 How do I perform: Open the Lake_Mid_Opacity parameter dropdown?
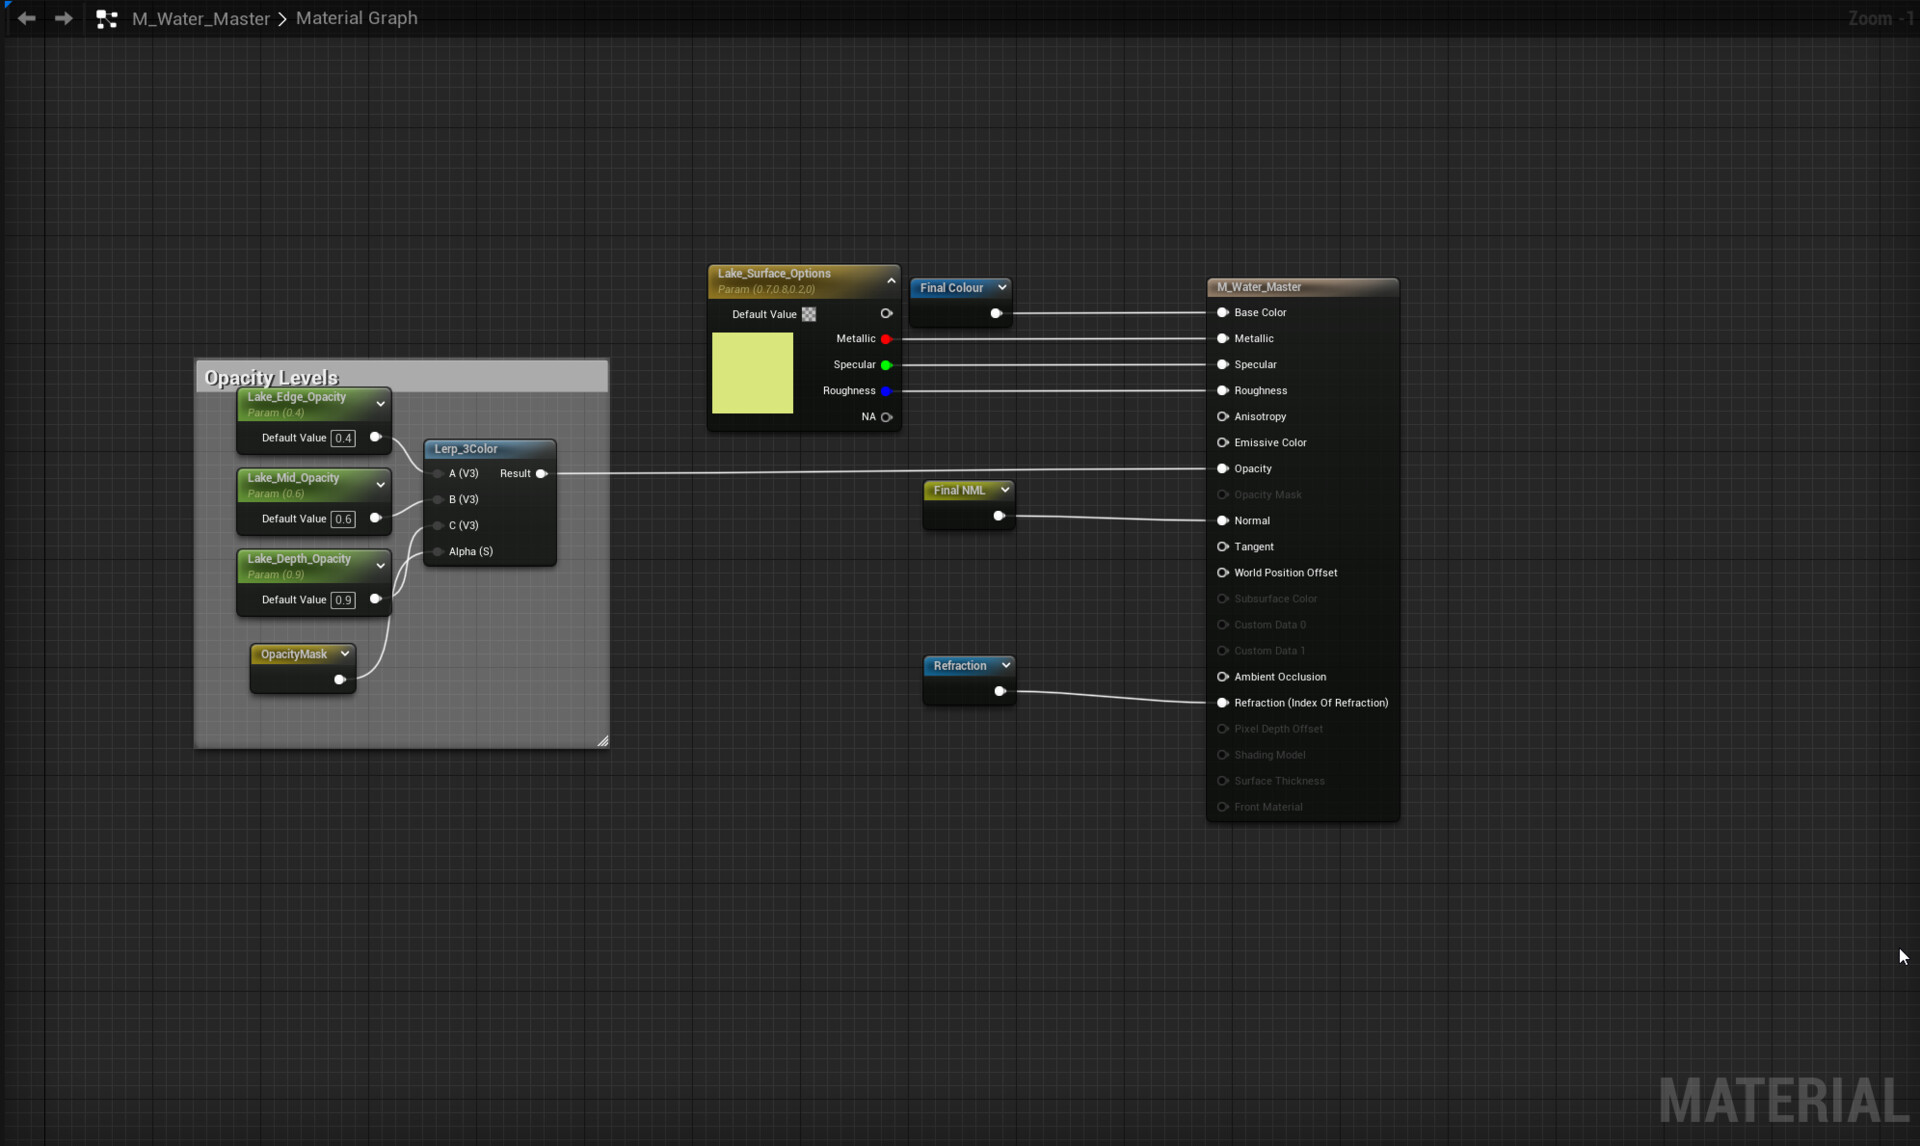click(x=380, y=484)
